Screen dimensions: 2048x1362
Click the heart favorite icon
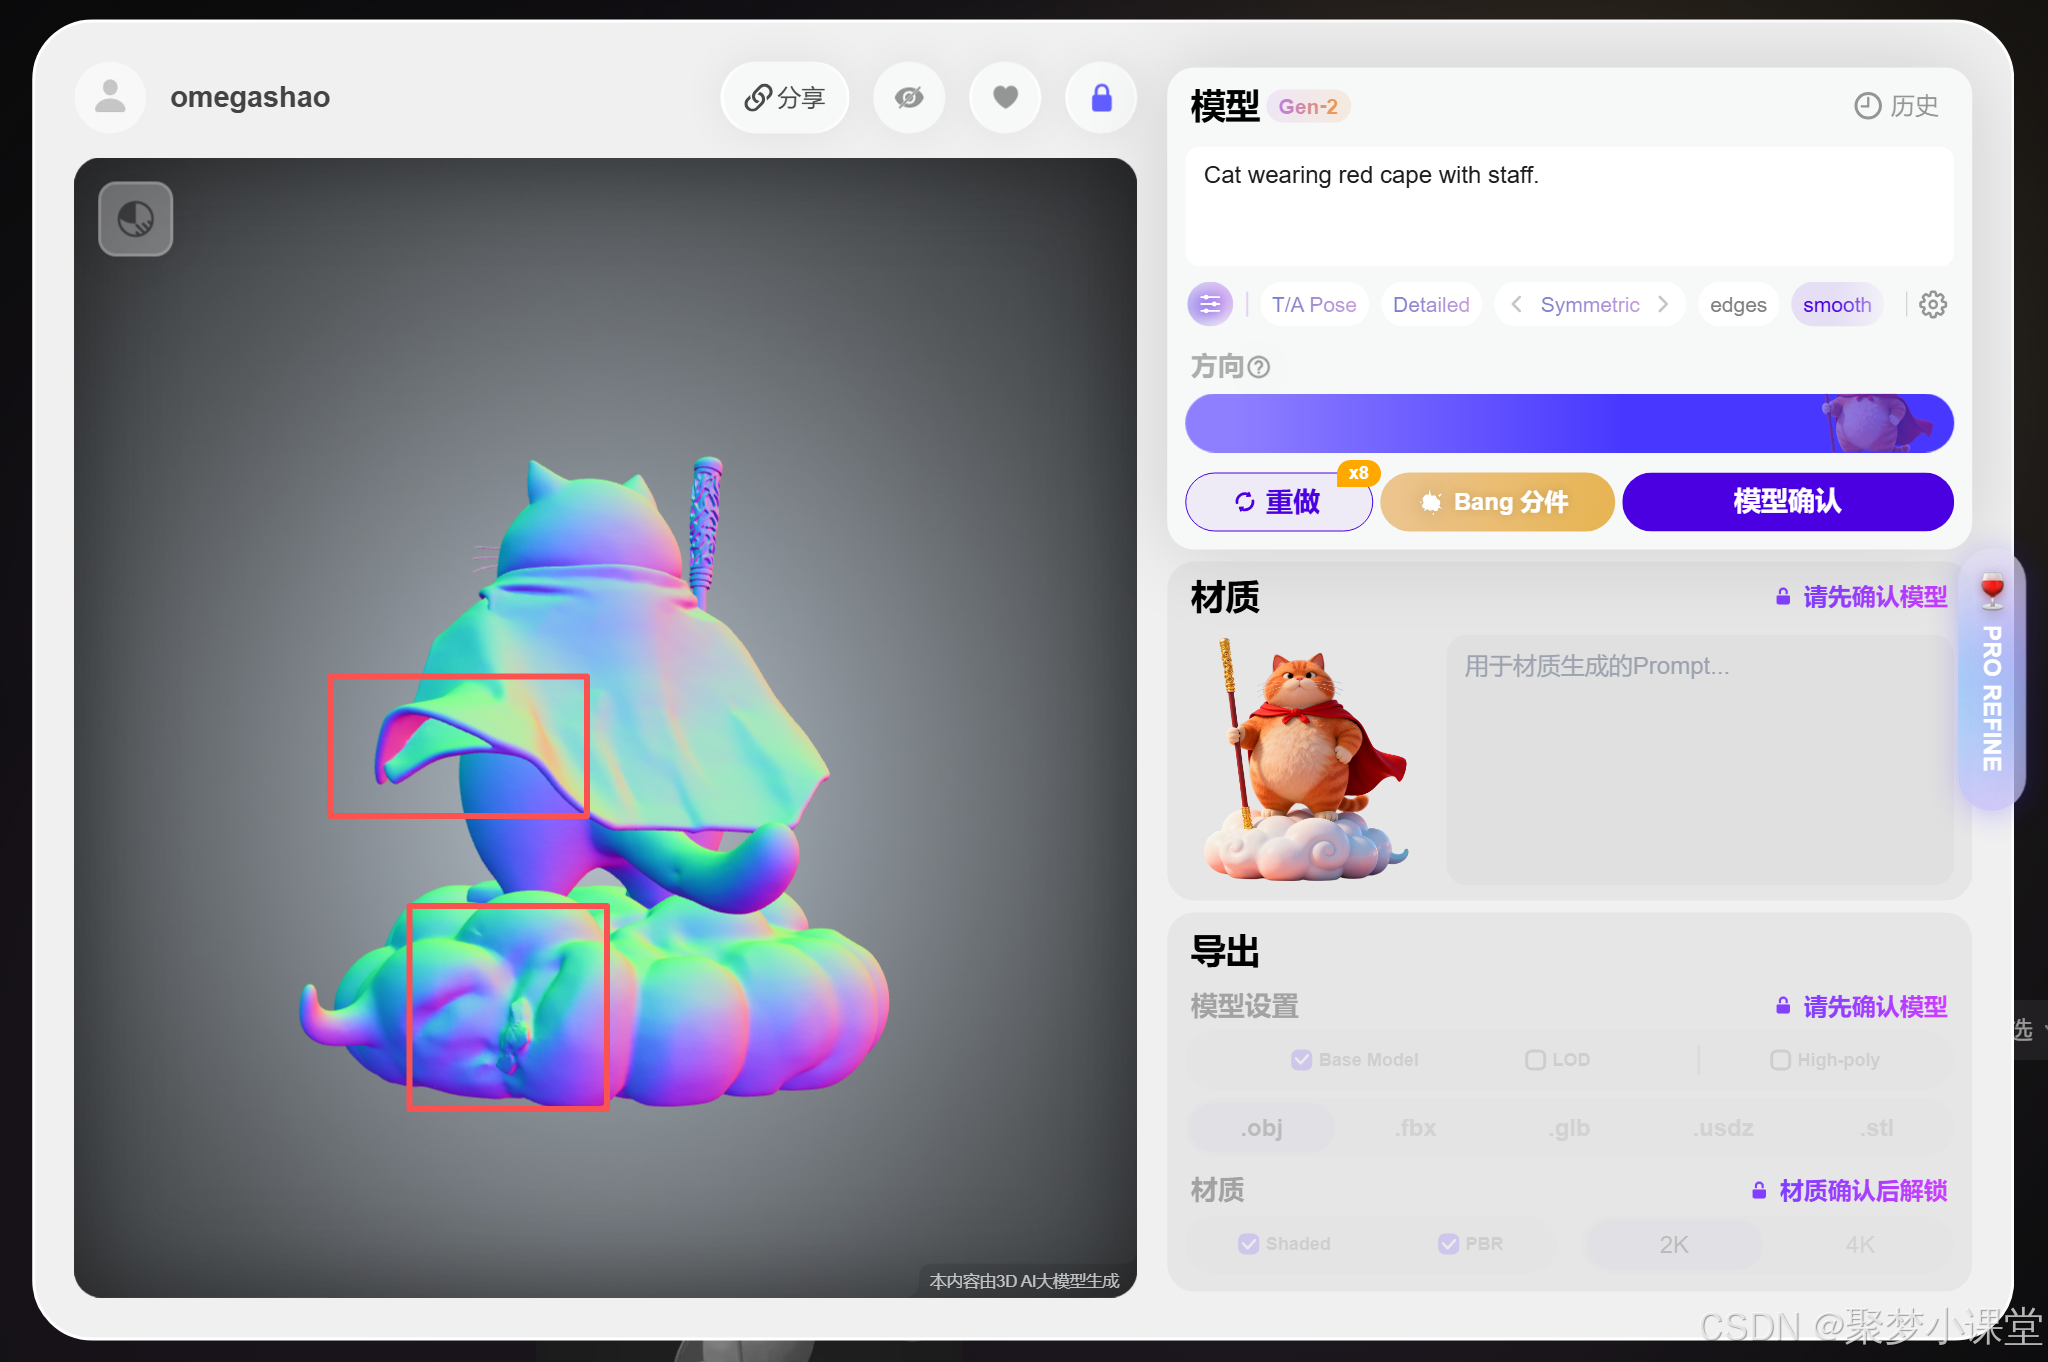1005,98
